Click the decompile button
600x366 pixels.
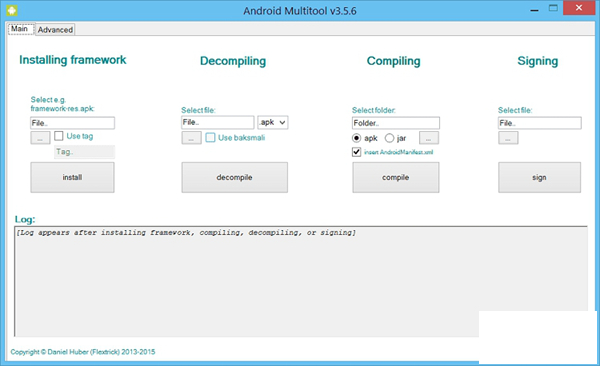235,177
